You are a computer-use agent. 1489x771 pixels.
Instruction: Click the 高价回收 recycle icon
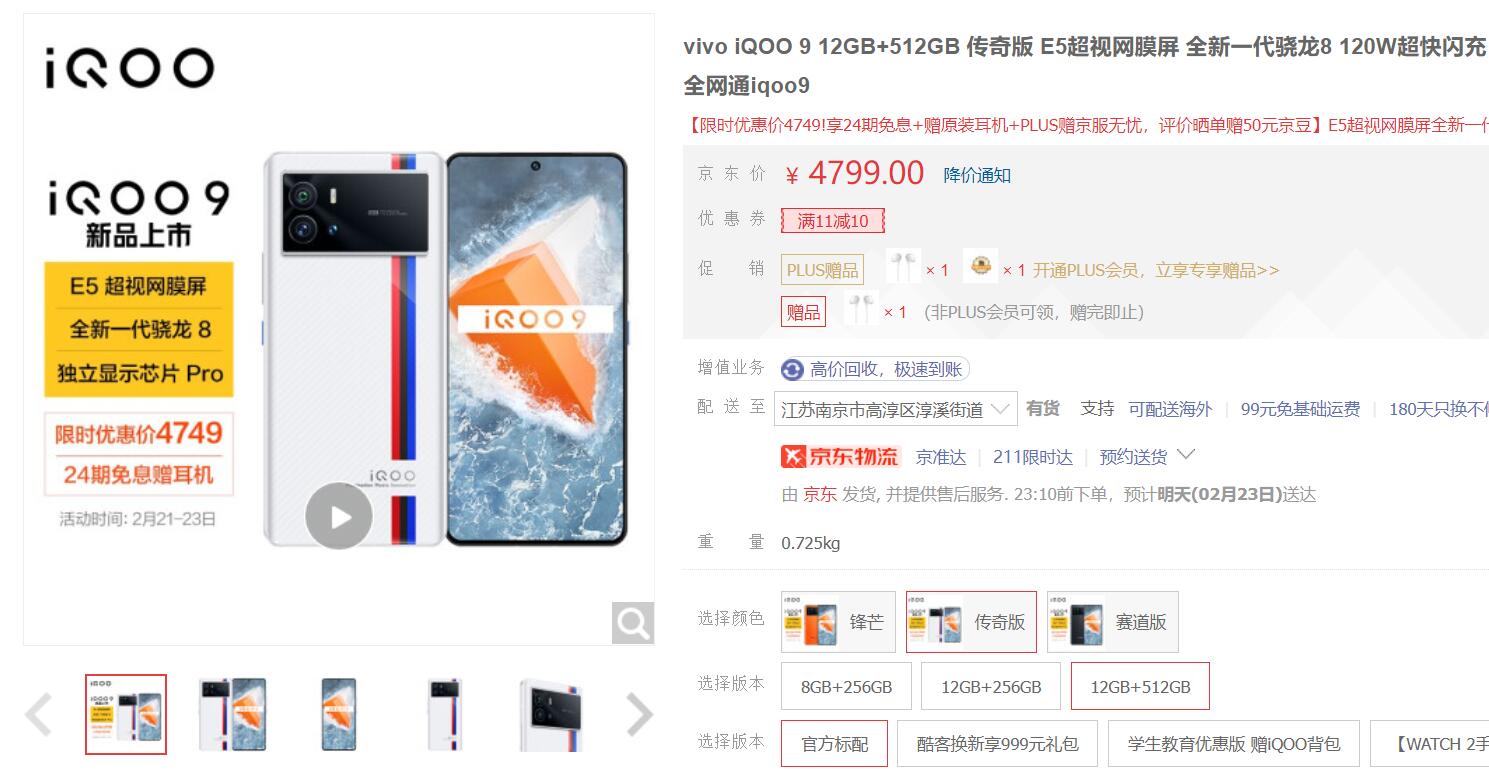point(792,370)
